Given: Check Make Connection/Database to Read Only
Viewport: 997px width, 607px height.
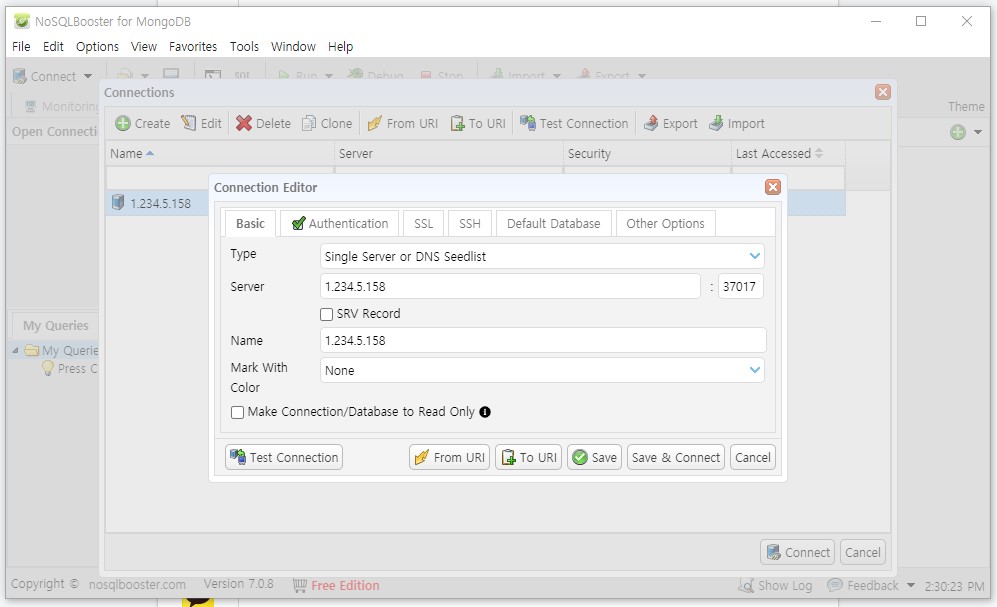Looking at the screenshot, I should click(237, 413).
